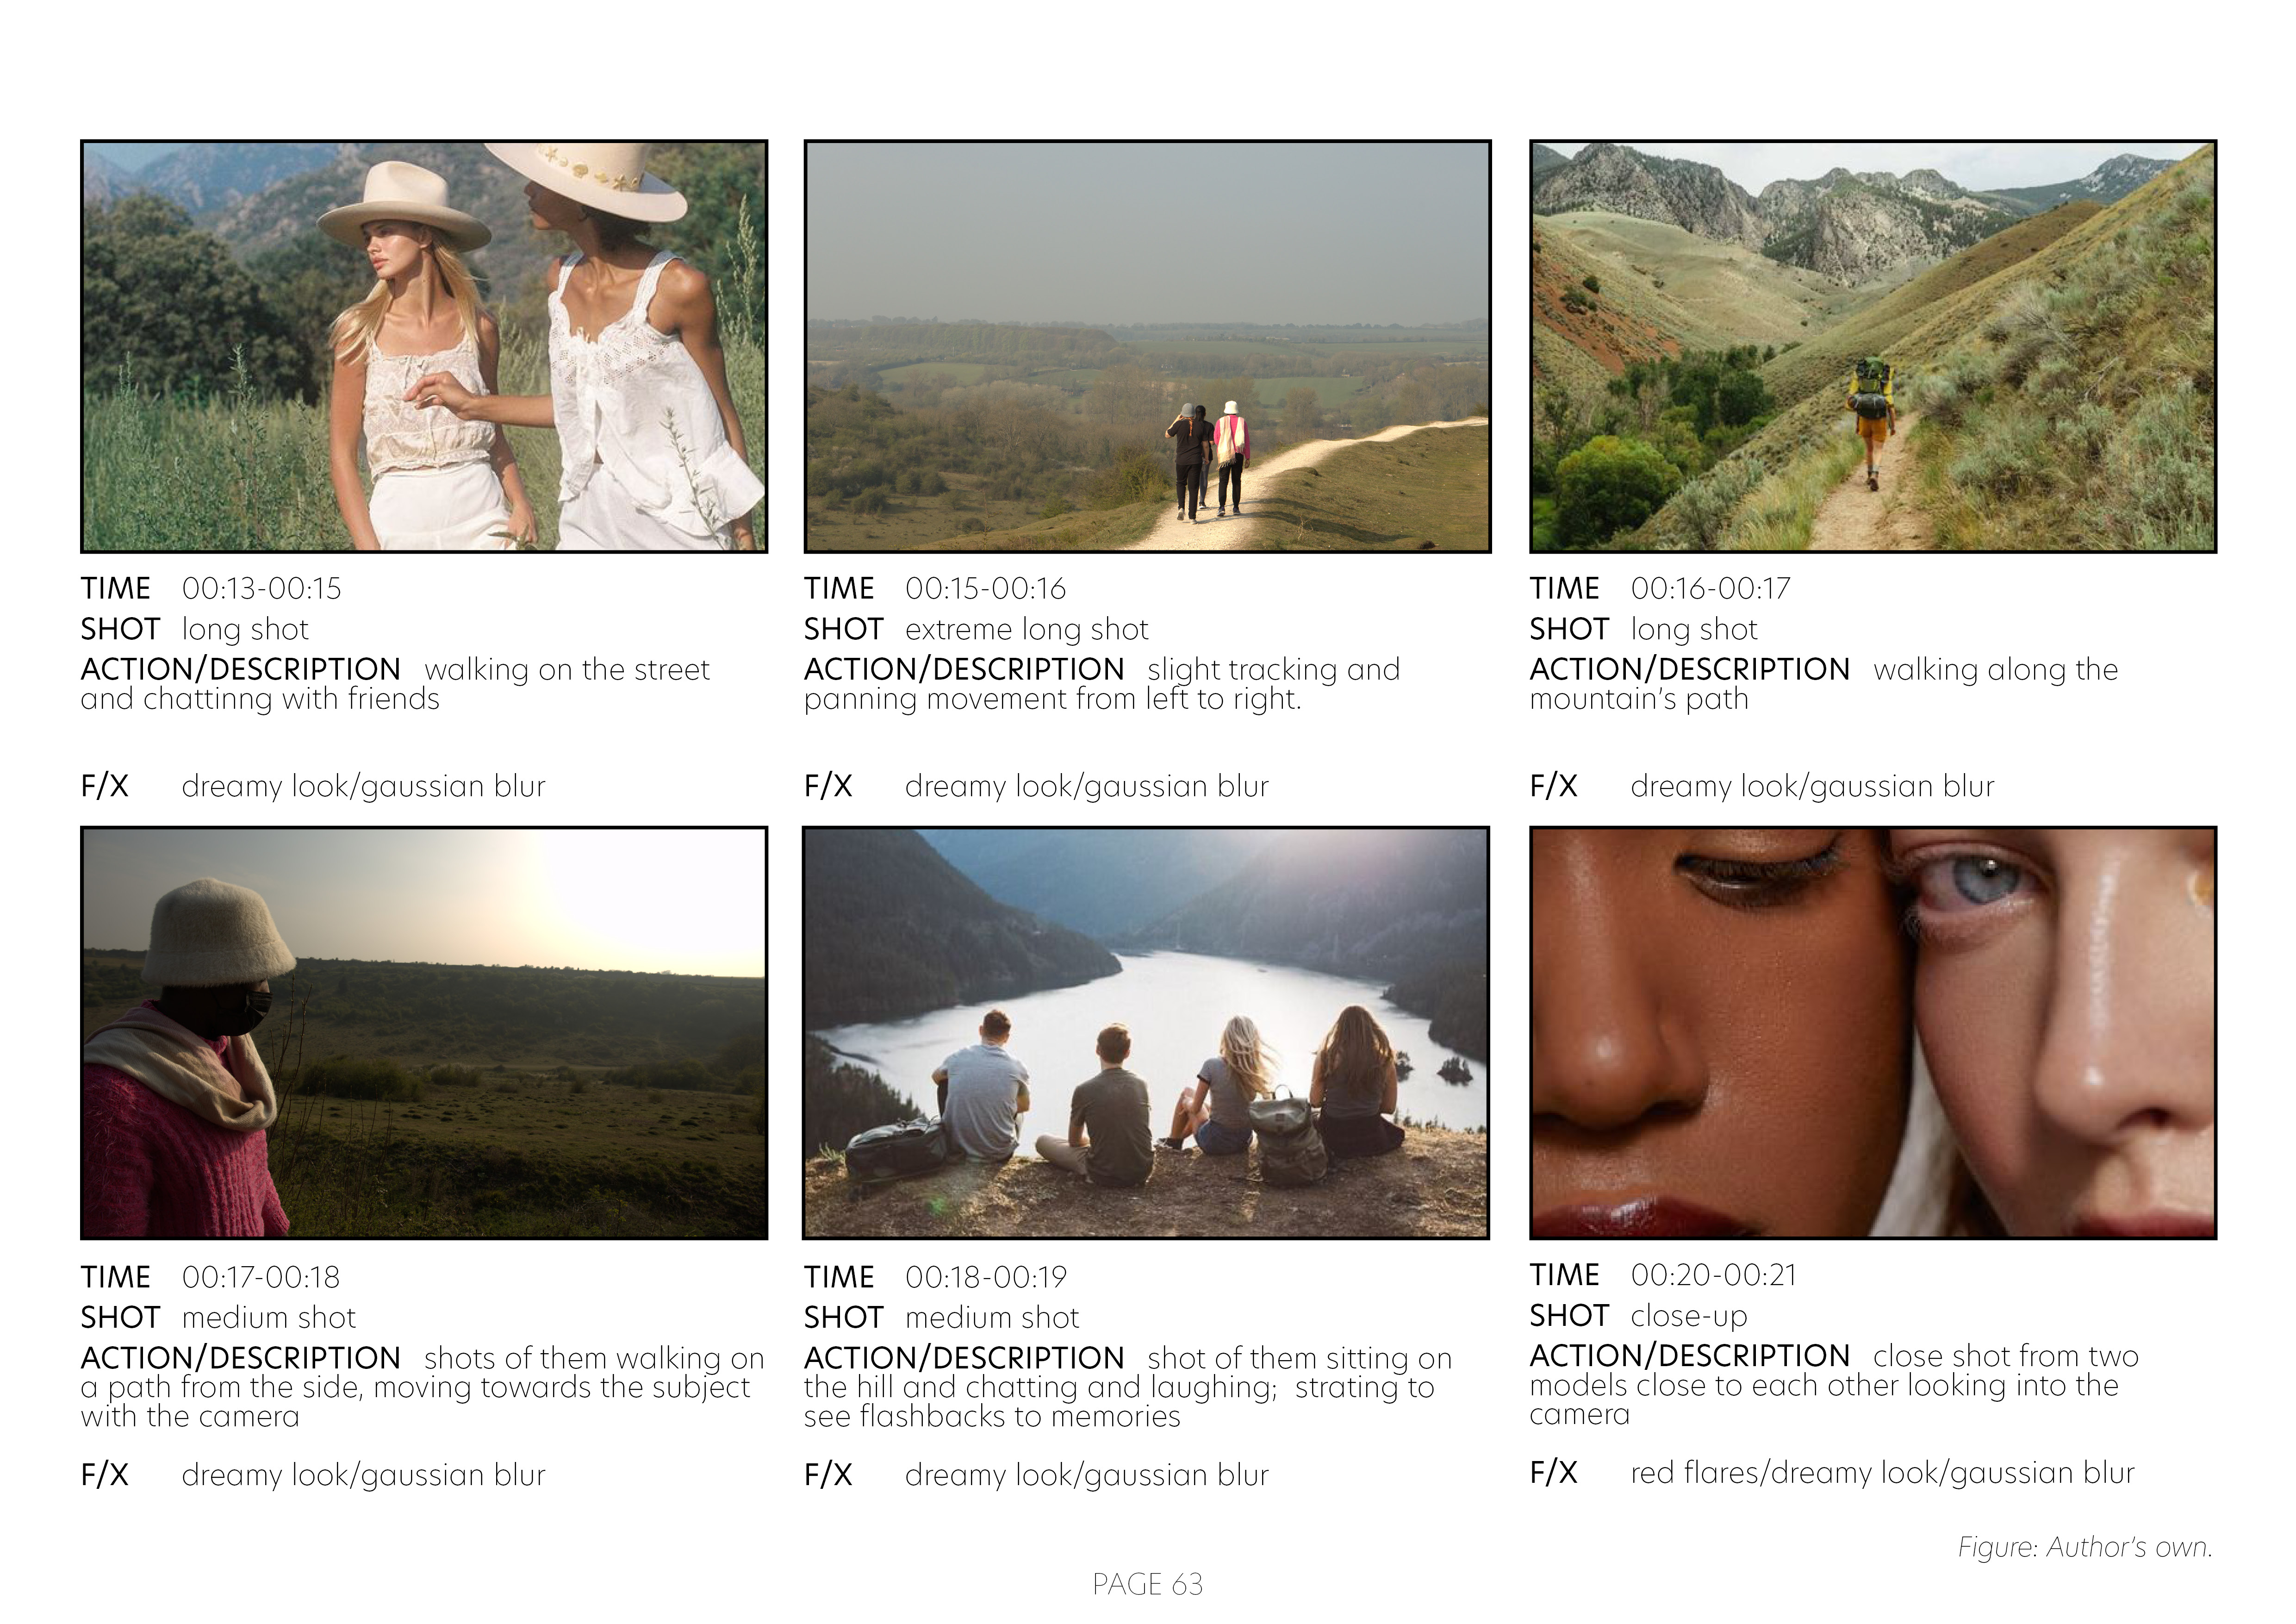Select the bucket hat sunset image
This screenshot has width=2296, height=1624.
pos(424,1033)
